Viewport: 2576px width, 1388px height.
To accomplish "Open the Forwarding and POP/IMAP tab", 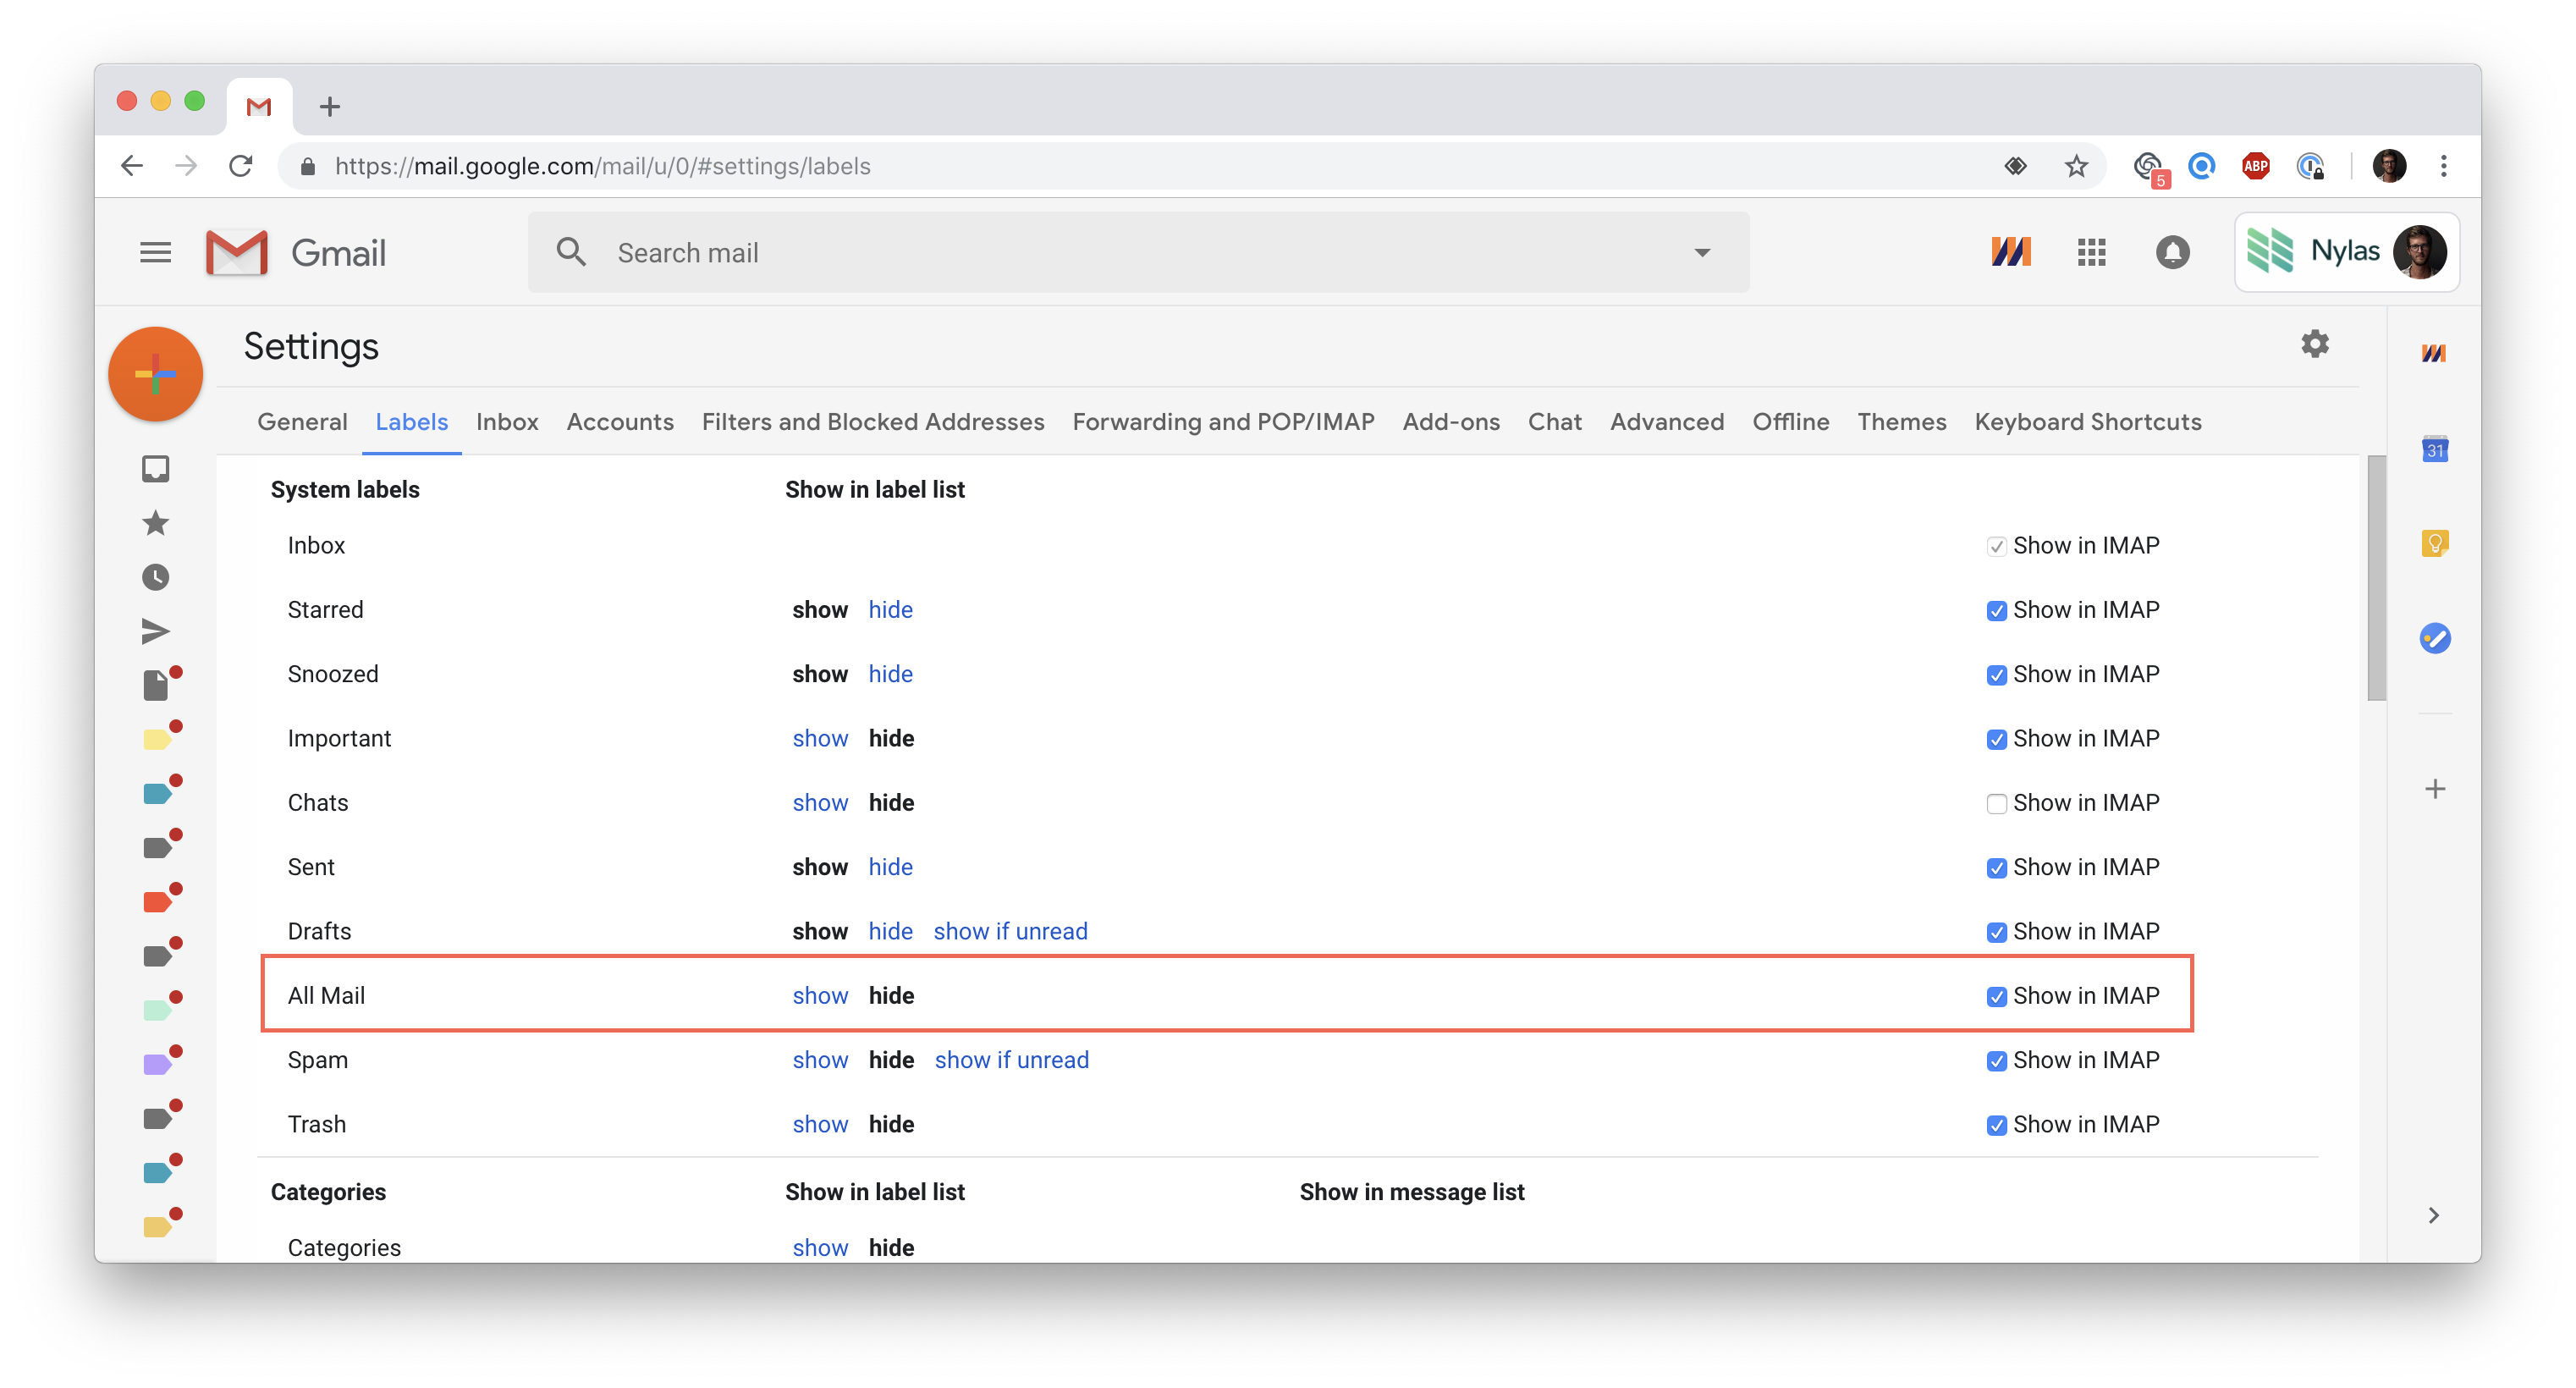I will 1223,422.
